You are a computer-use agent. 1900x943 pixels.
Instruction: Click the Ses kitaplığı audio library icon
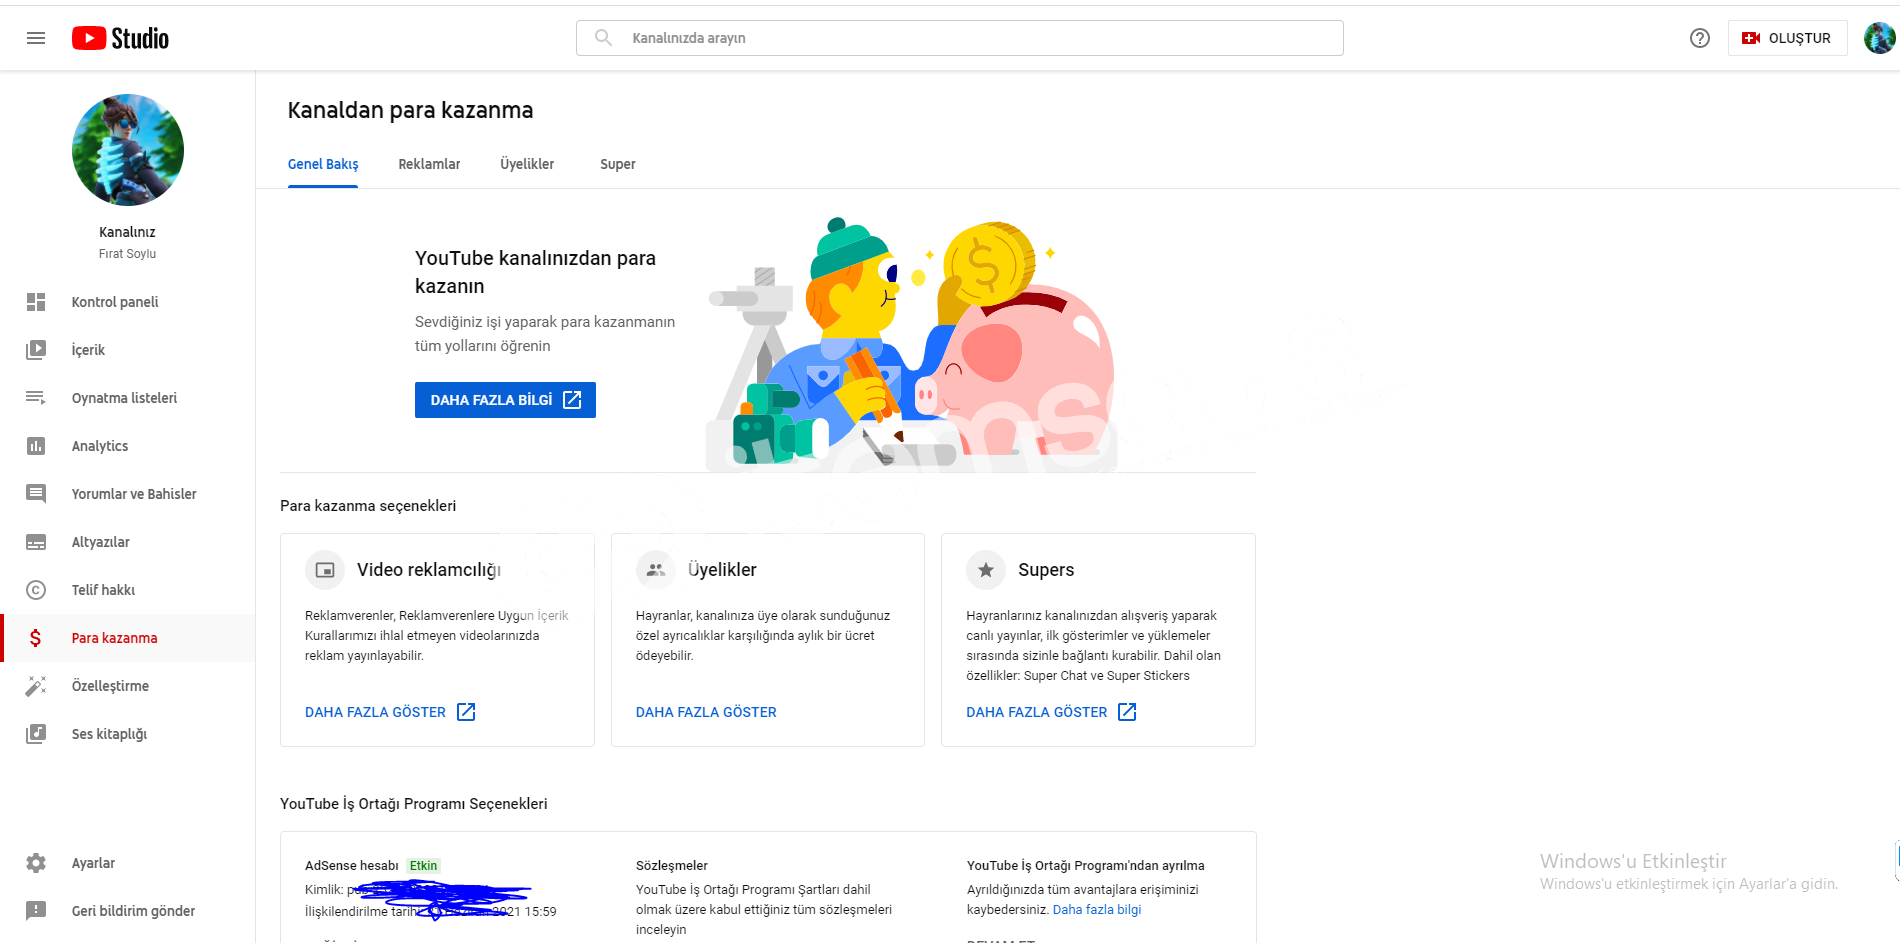[x=36, y=734]
